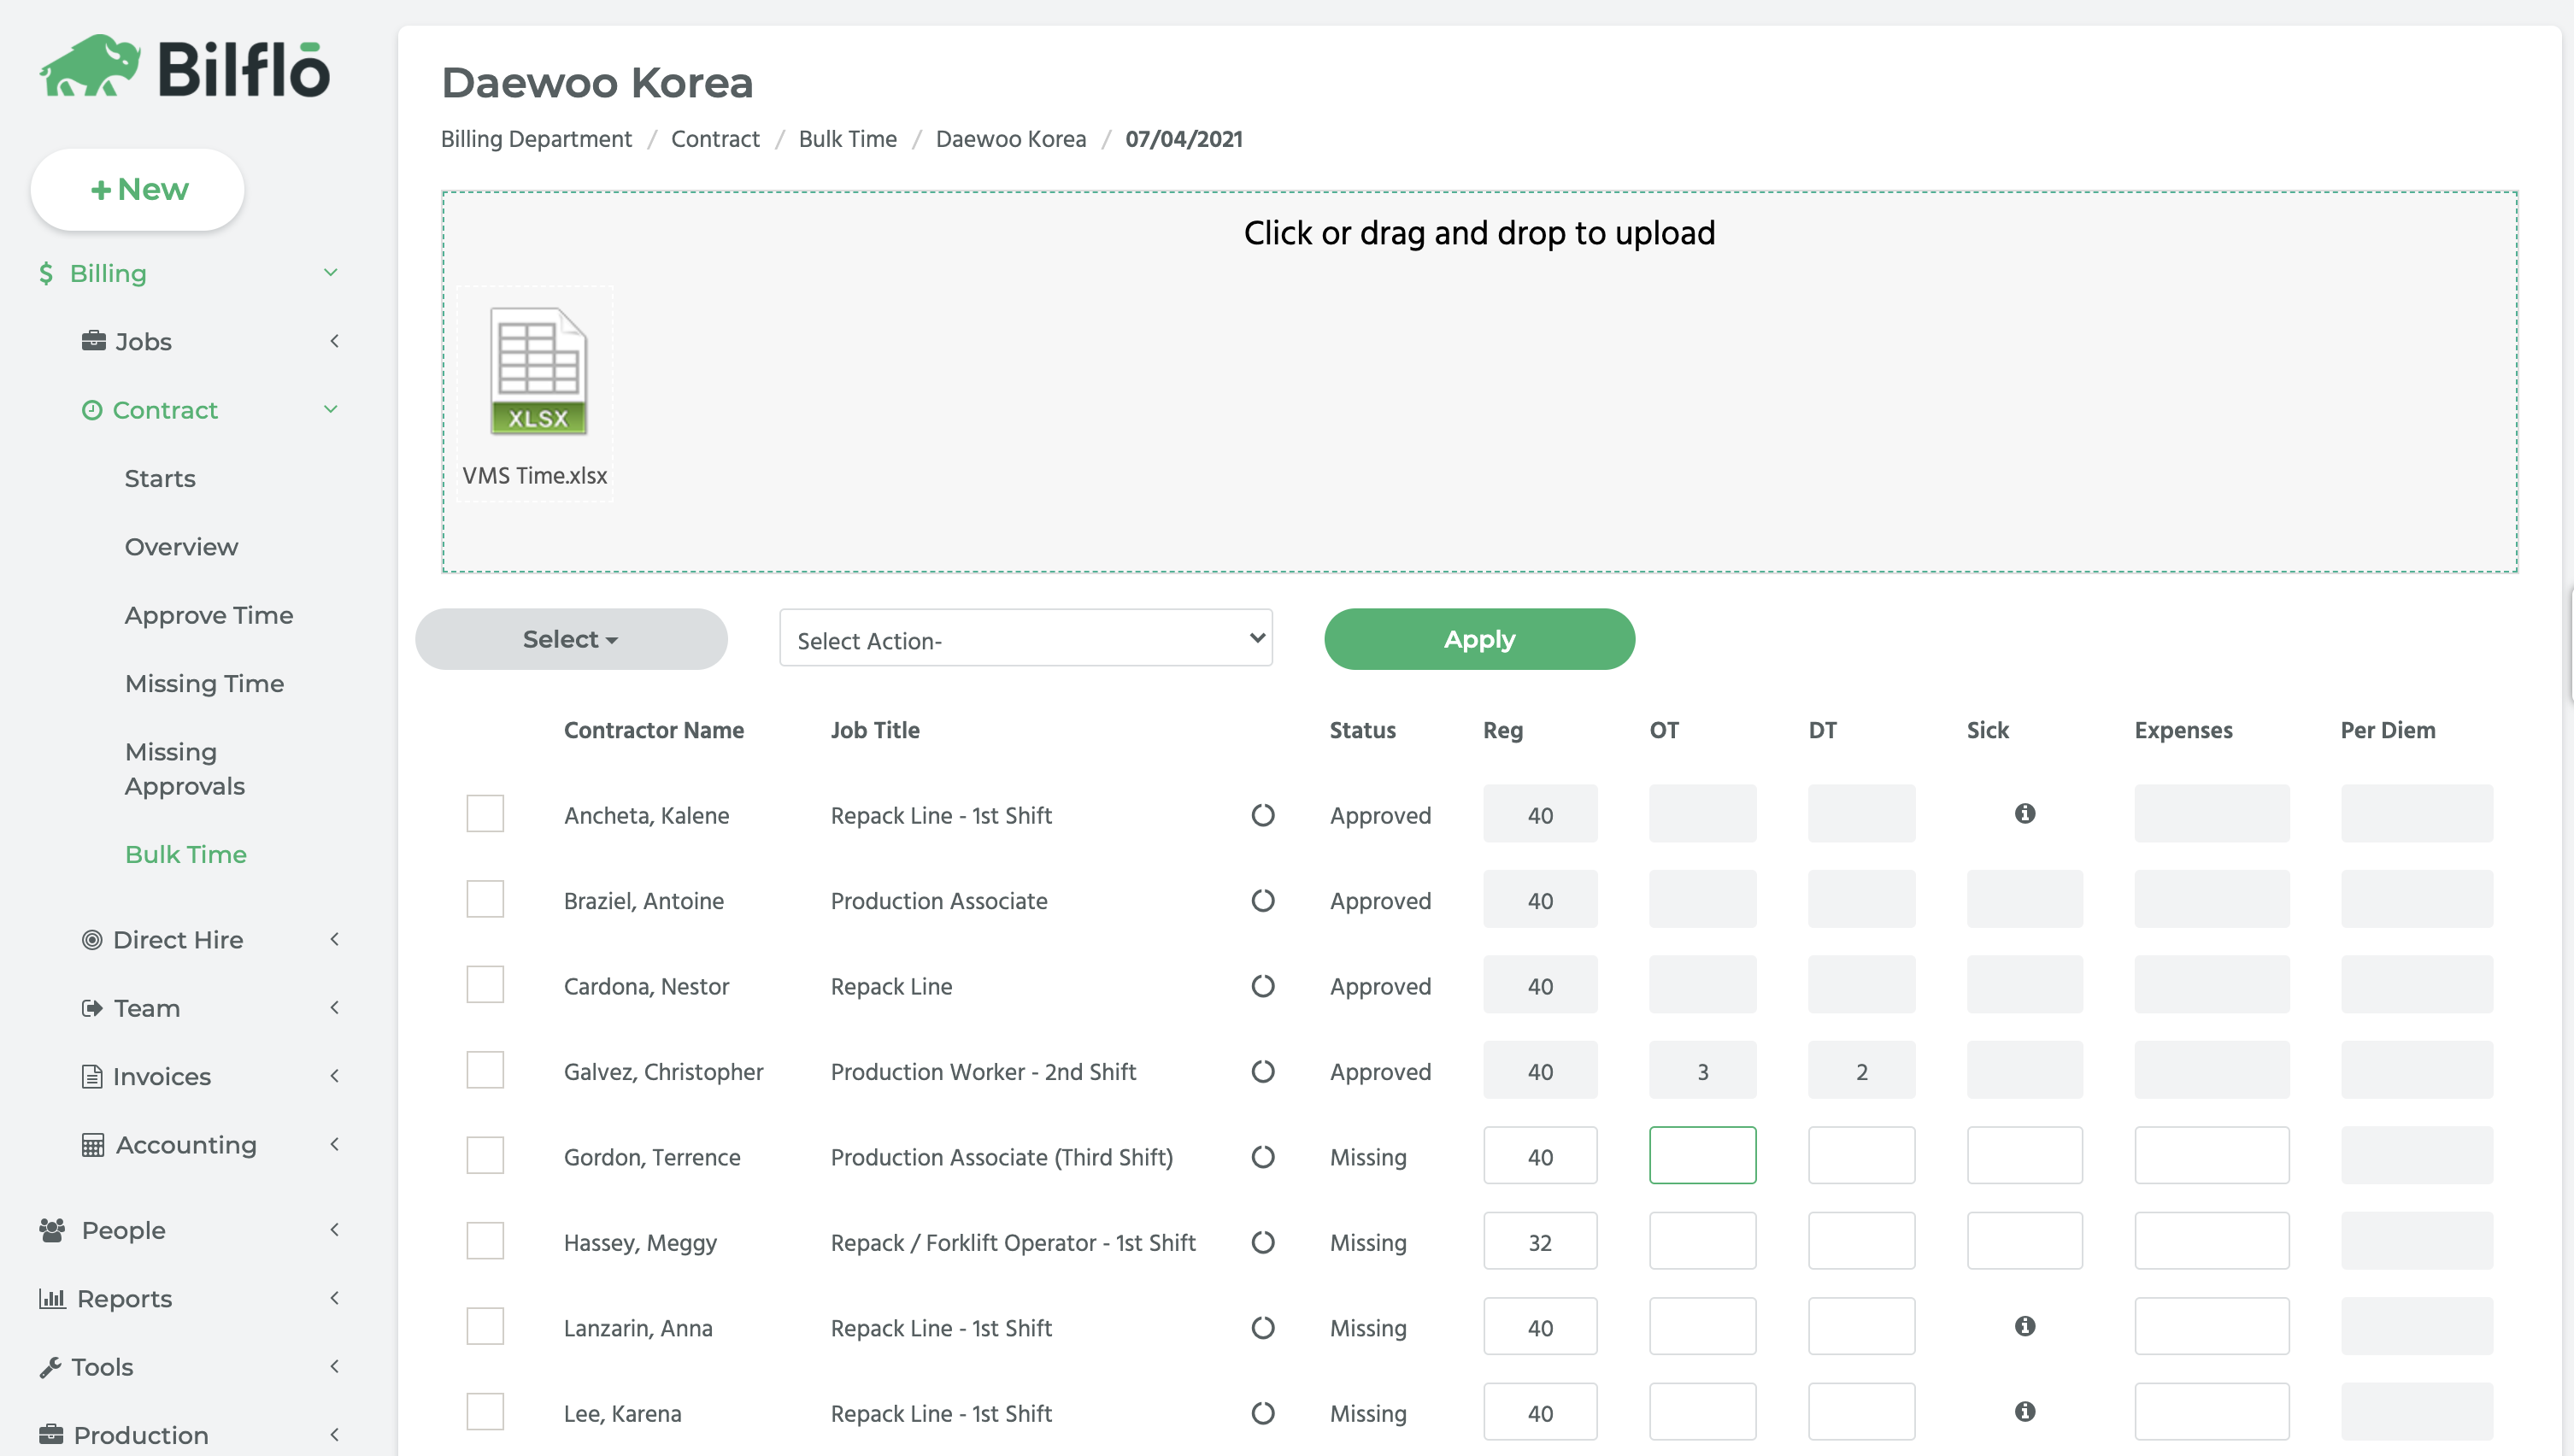Click the Reg hours field for Gordon, Terrence
This screenshot has height=1456, width=2574.
tap(1540, 1155)
